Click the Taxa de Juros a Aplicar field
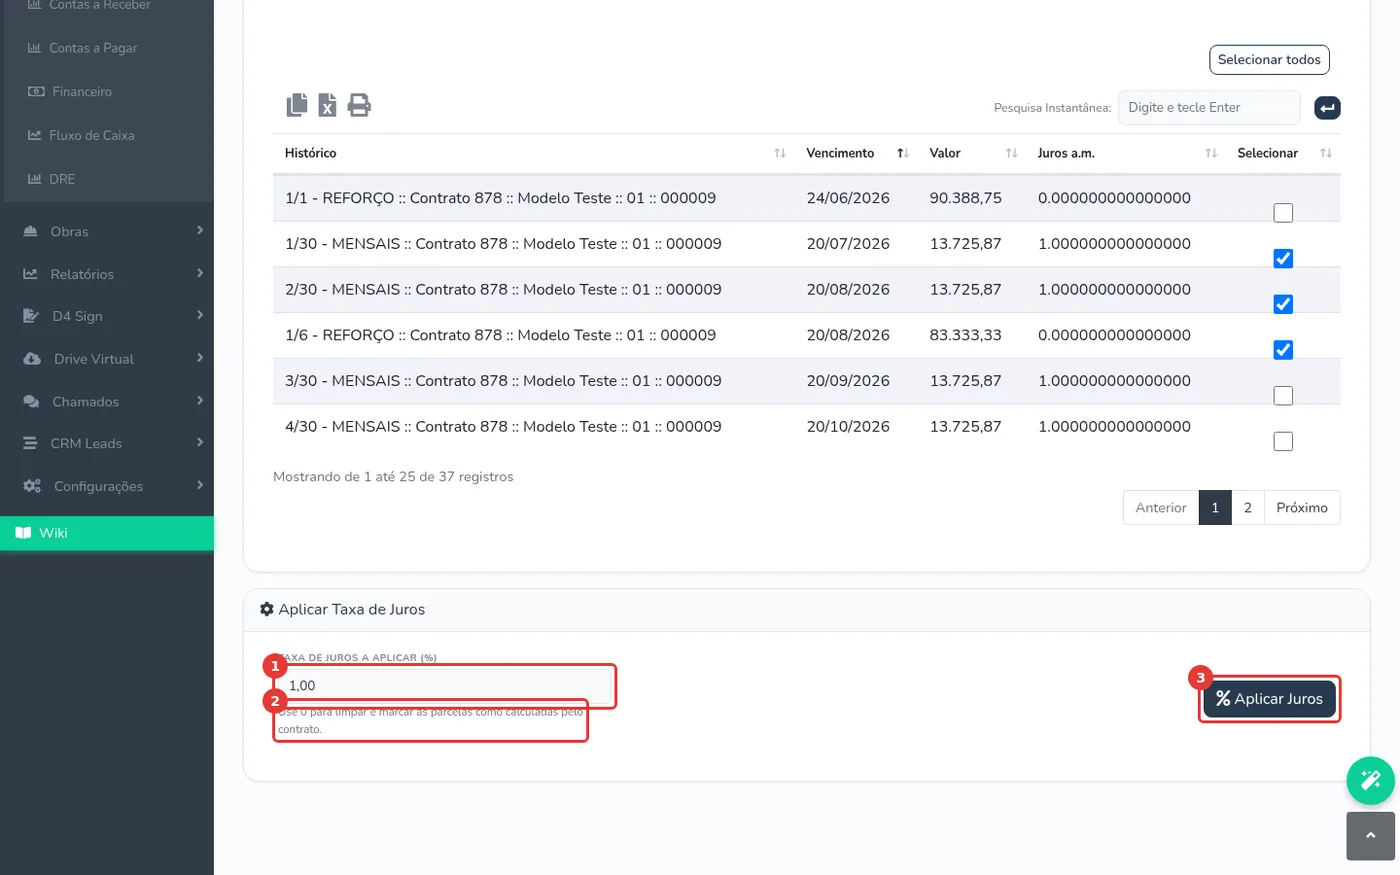Image resolution: width=1400 pixels, height=875 pixels. click(445, 686)
